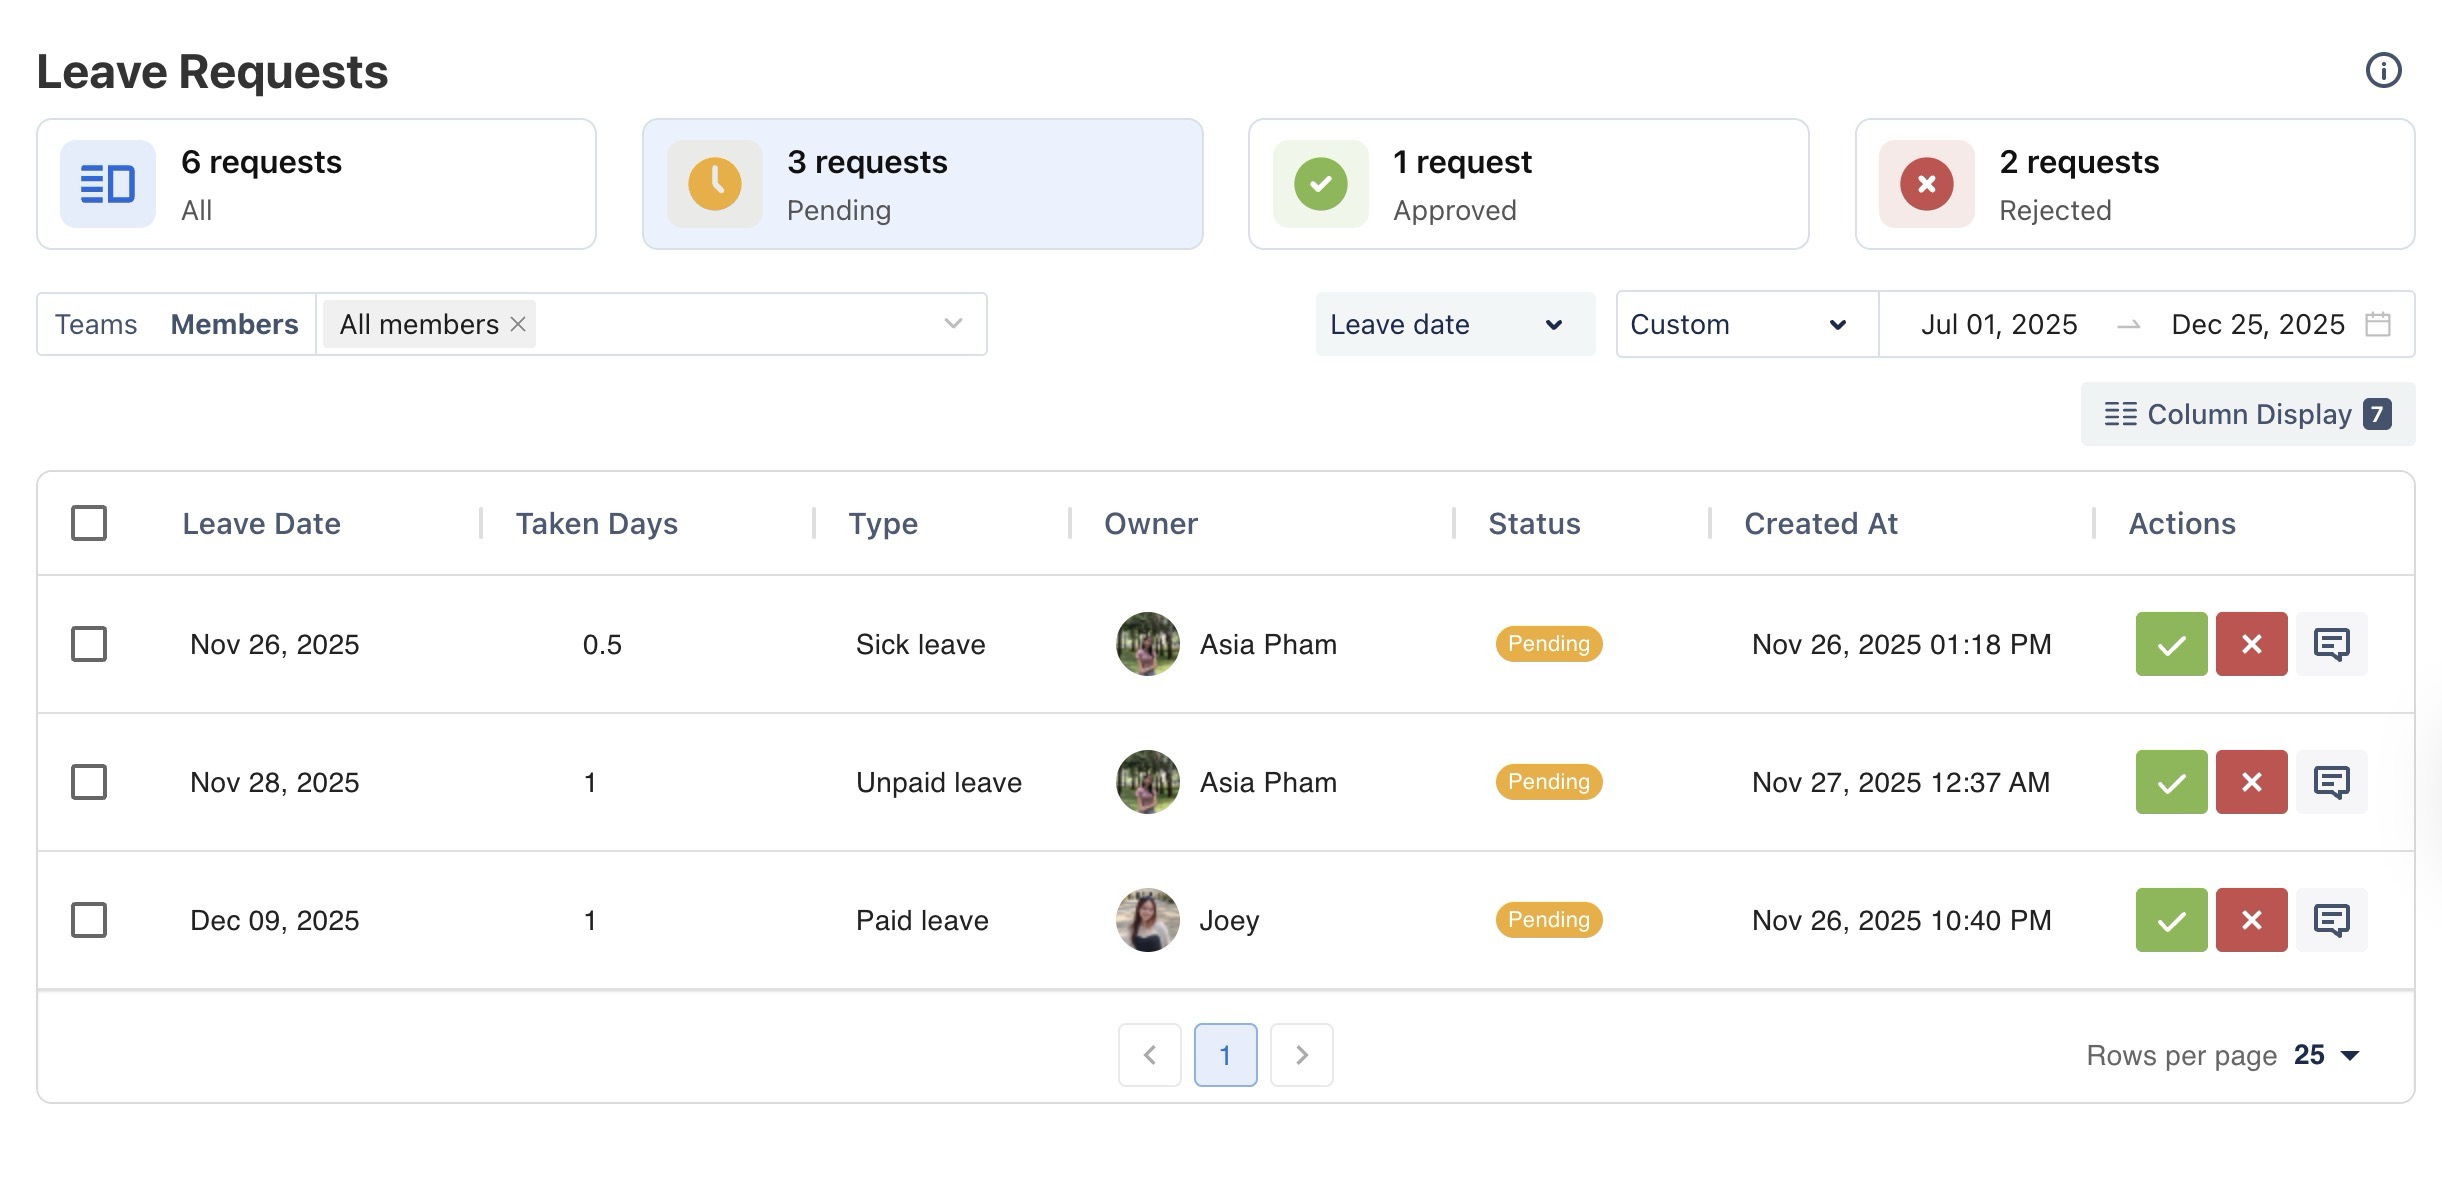Click the info icon beside Leave Requests
This screenshot has height=1184, width=2442.
(2383, 71)
